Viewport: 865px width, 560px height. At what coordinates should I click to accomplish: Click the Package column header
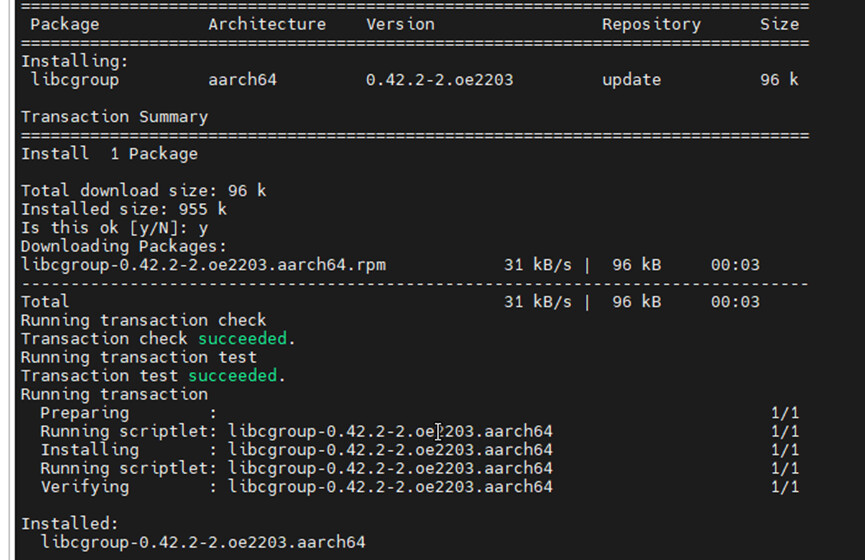(x=66, y=24)
